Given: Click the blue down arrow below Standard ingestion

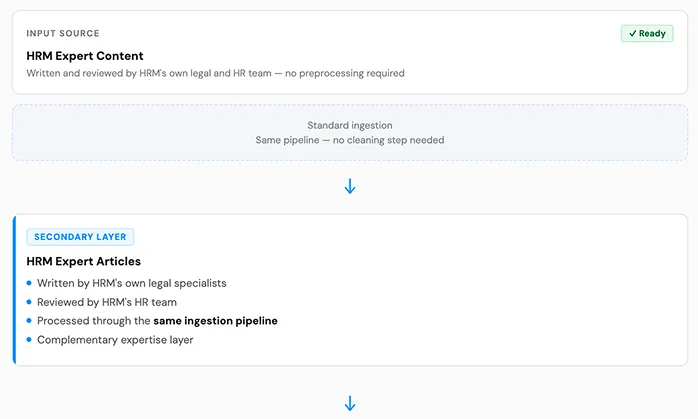Looking at the screenshot, I should pyautogui.click(x=350, y=186).
